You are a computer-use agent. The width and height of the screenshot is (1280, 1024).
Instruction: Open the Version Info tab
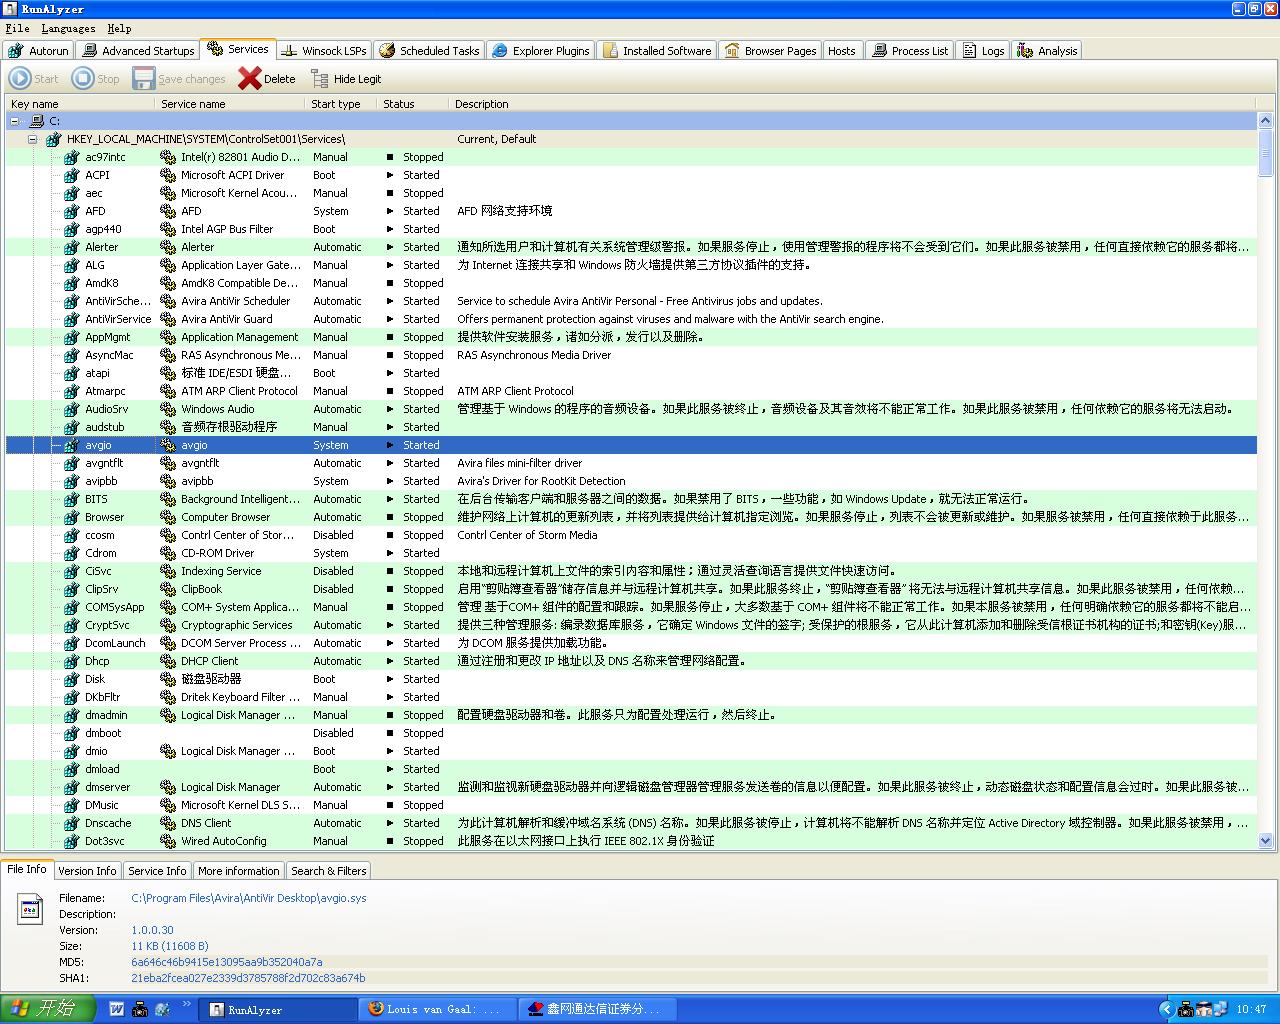tap(87, 871)
